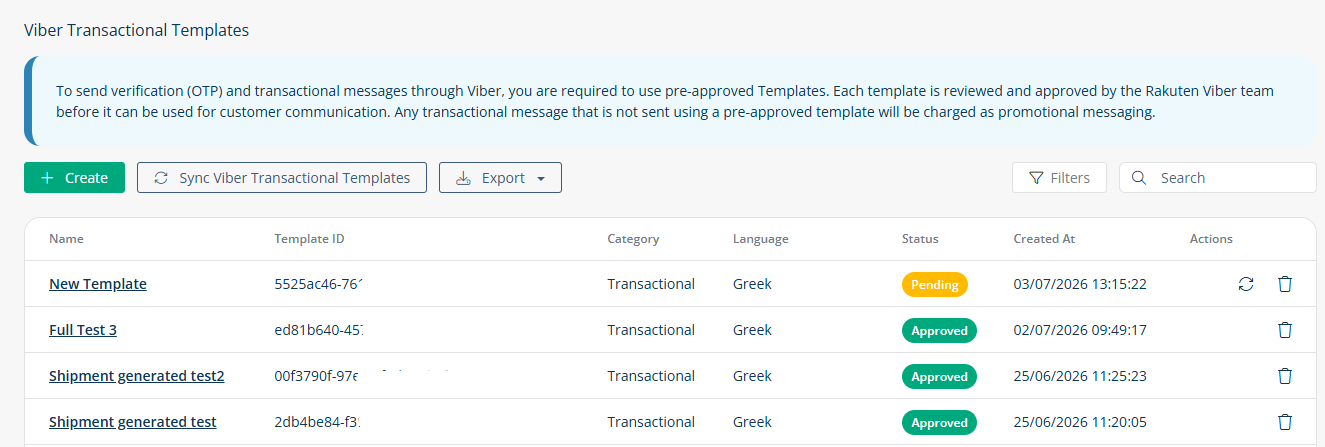The height and width of the screenshot is (447, 1325).
Task: Focus the Search input field
Action: coord(1217,178)
